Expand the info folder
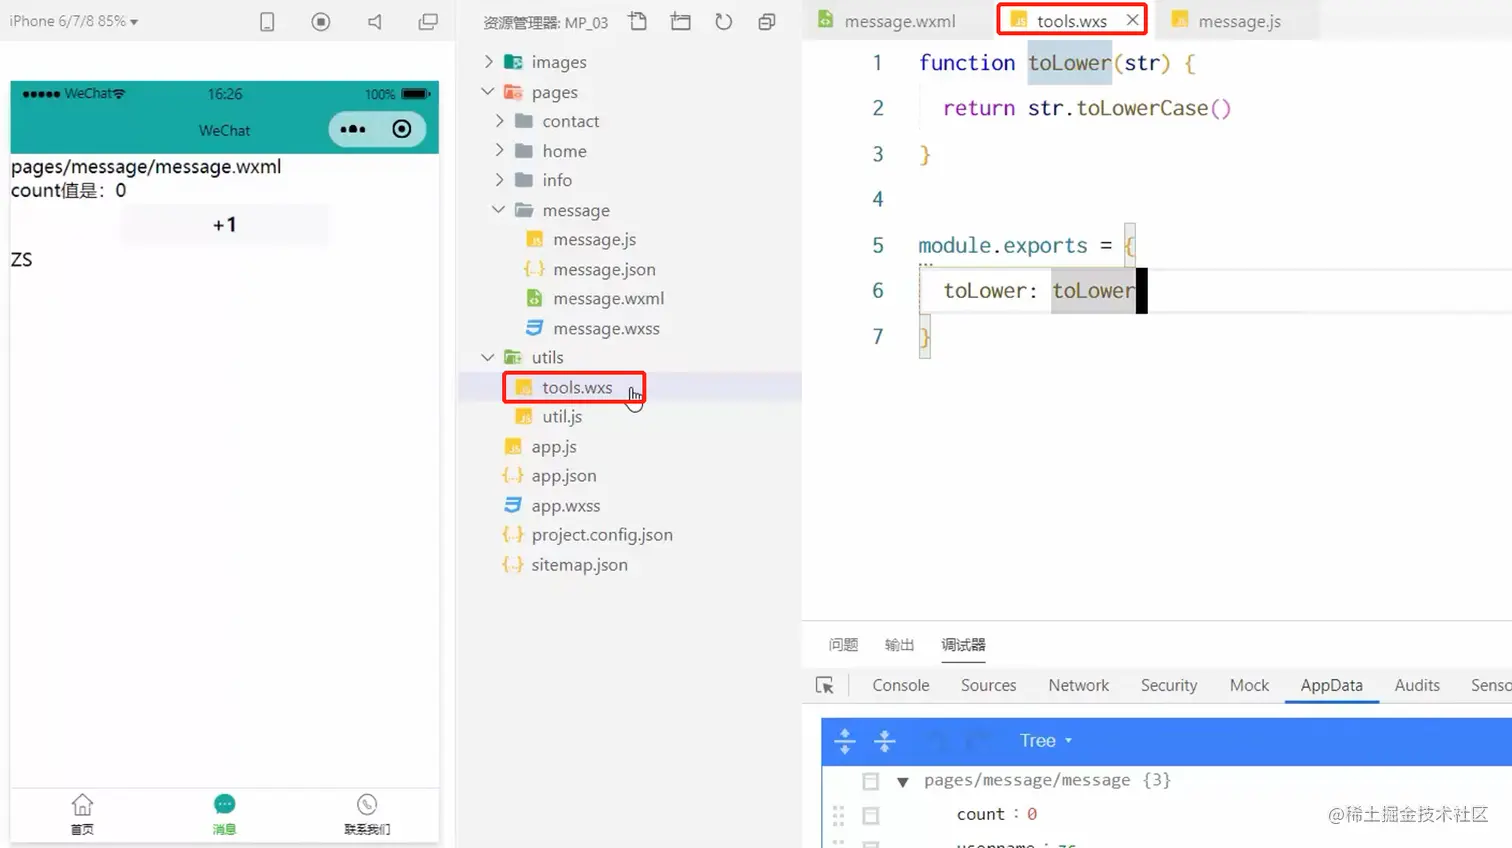Screen dimensions: 1512x848 pyautogui.click(x=499, y=180)
